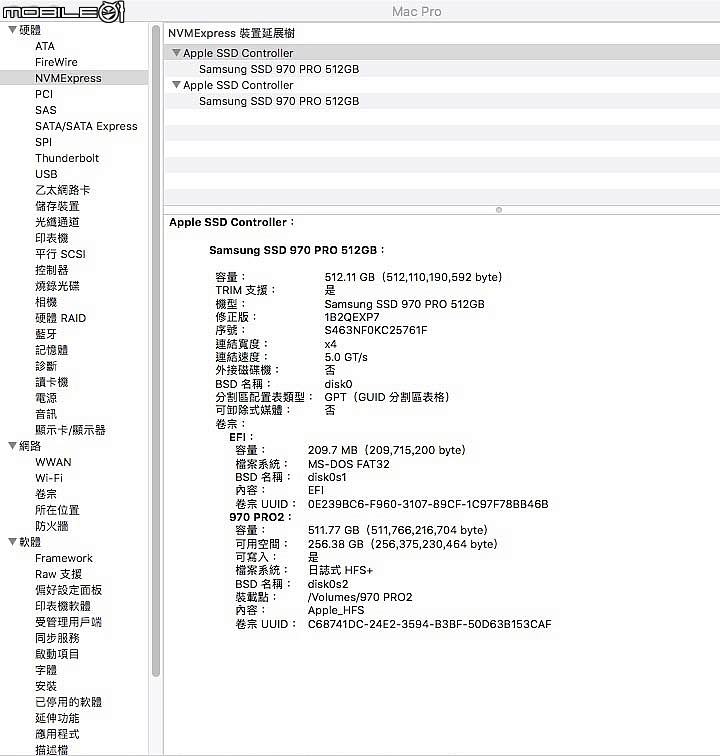Select 偏好設定面板 preference panes entry
The height and width of the screenshot is (756, 720).
(68, 590)
